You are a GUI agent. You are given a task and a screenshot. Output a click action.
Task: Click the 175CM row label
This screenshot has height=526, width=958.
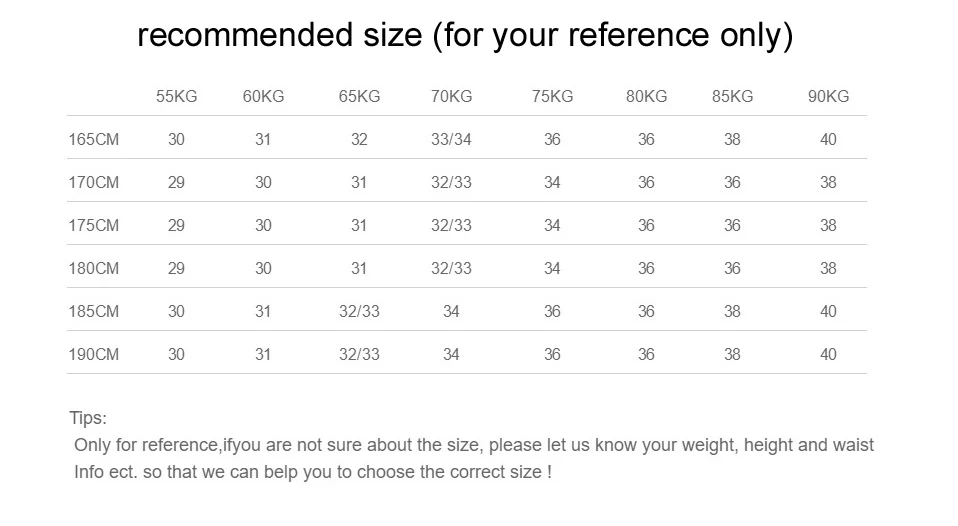(93, 226)
